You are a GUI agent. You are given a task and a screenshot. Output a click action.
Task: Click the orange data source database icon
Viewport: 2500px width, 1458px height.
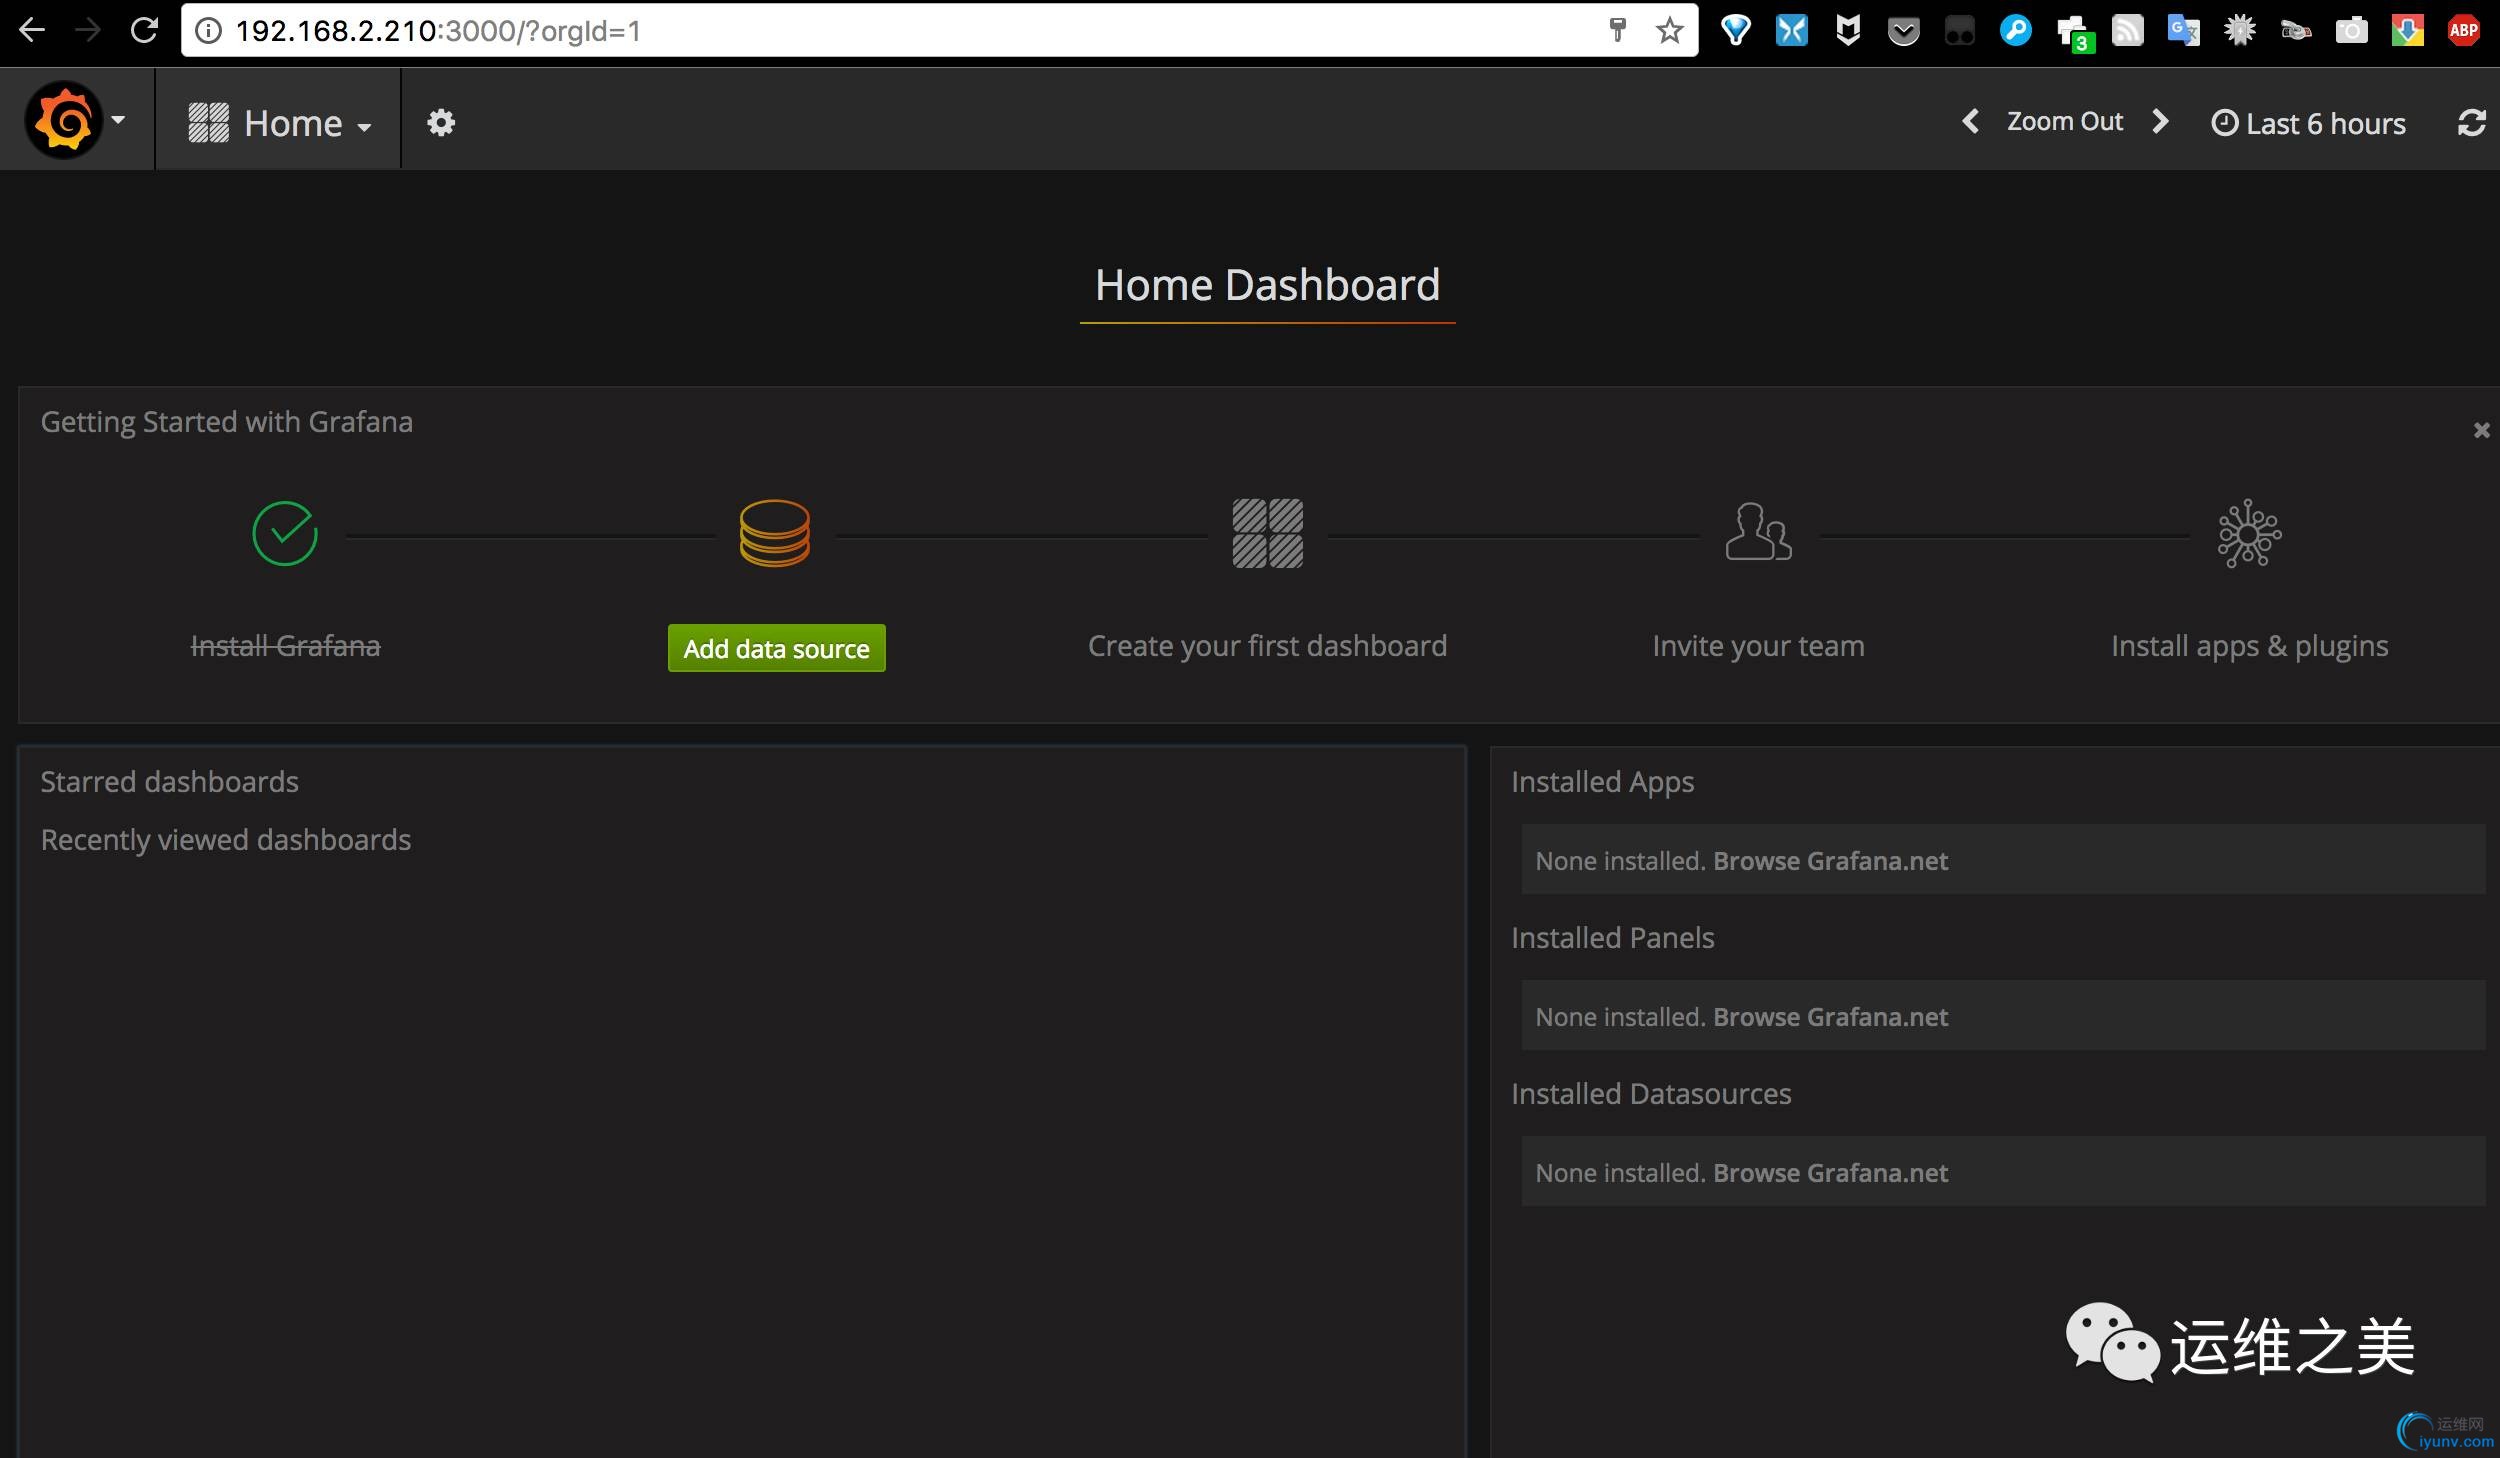click(774, 533)
